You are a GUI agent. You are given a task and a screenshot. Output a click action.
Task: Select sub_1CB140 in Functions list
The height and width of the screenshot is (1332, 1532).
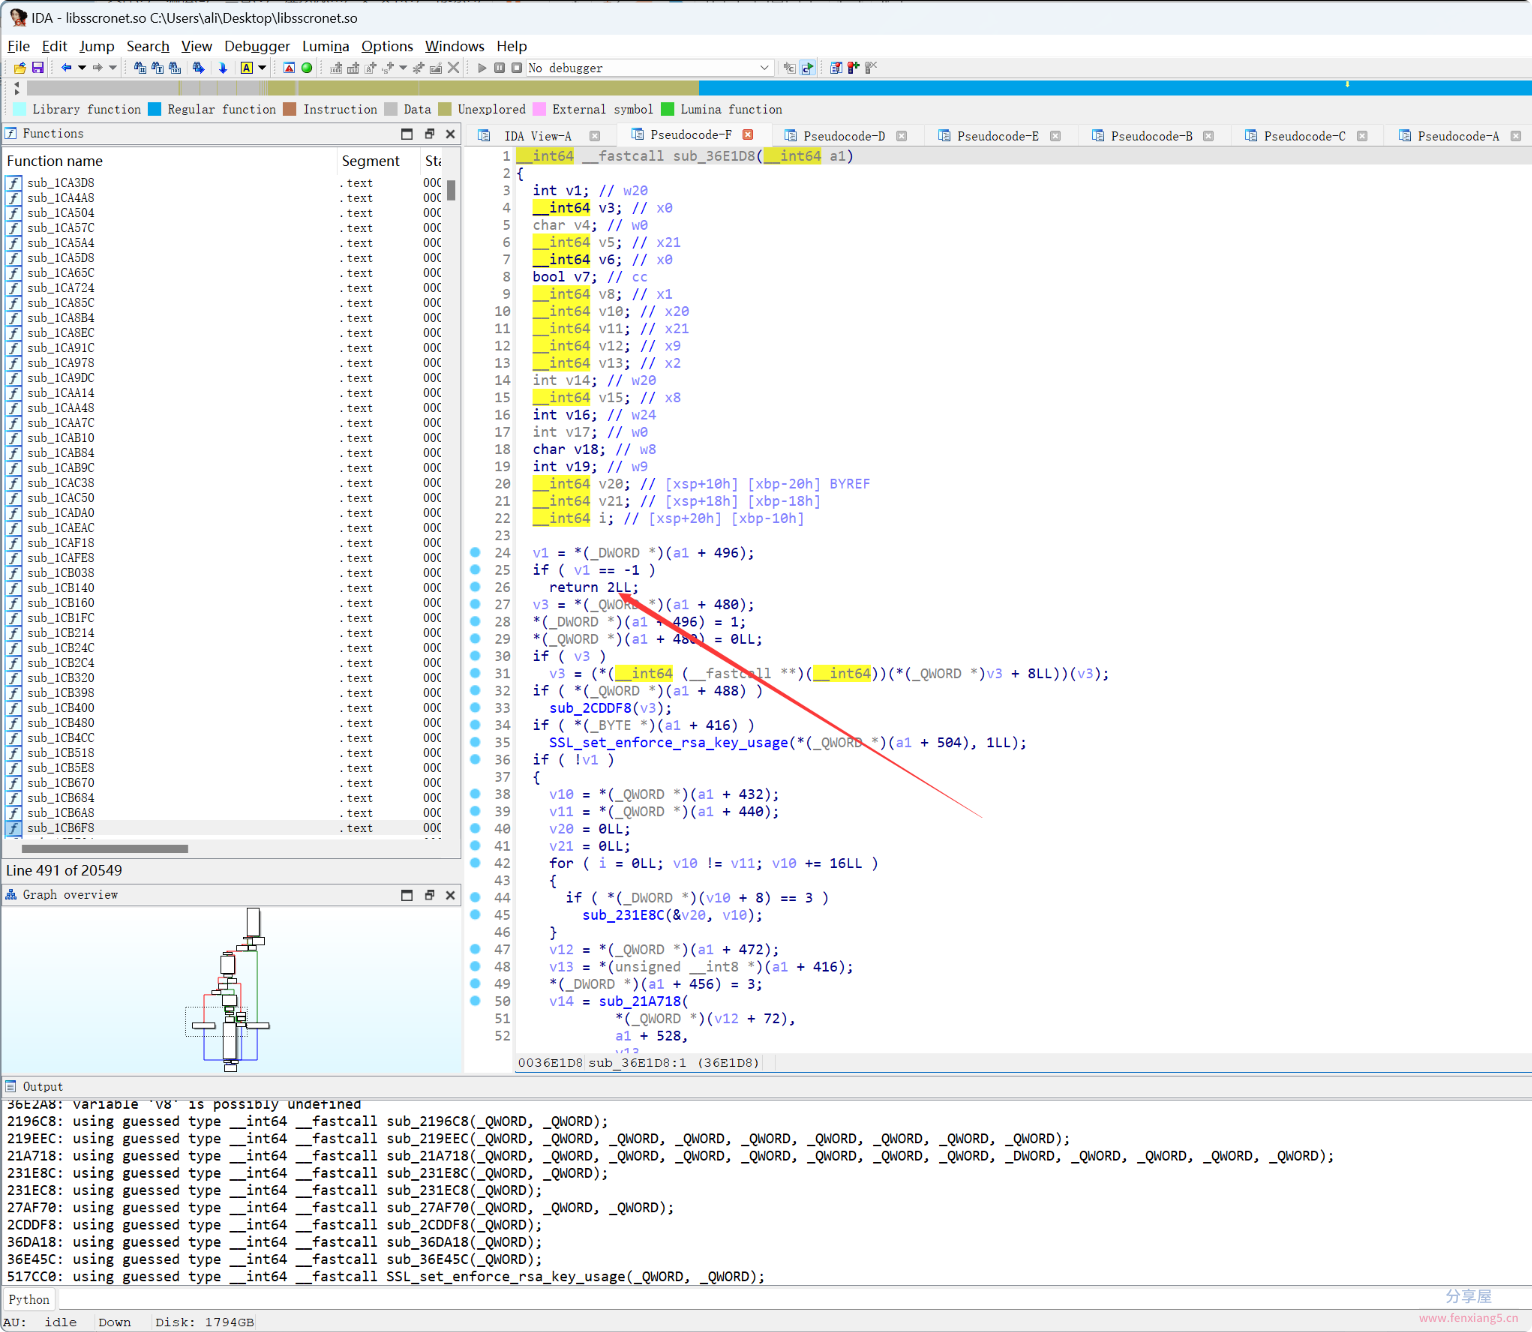61,588
